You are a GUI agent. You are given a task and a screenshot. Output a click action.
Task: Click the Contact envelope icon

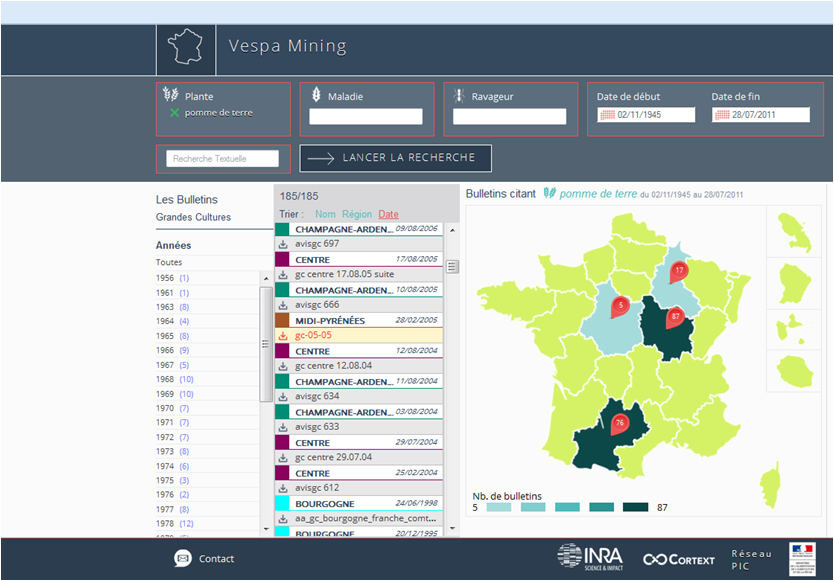(x=182, y=558)
